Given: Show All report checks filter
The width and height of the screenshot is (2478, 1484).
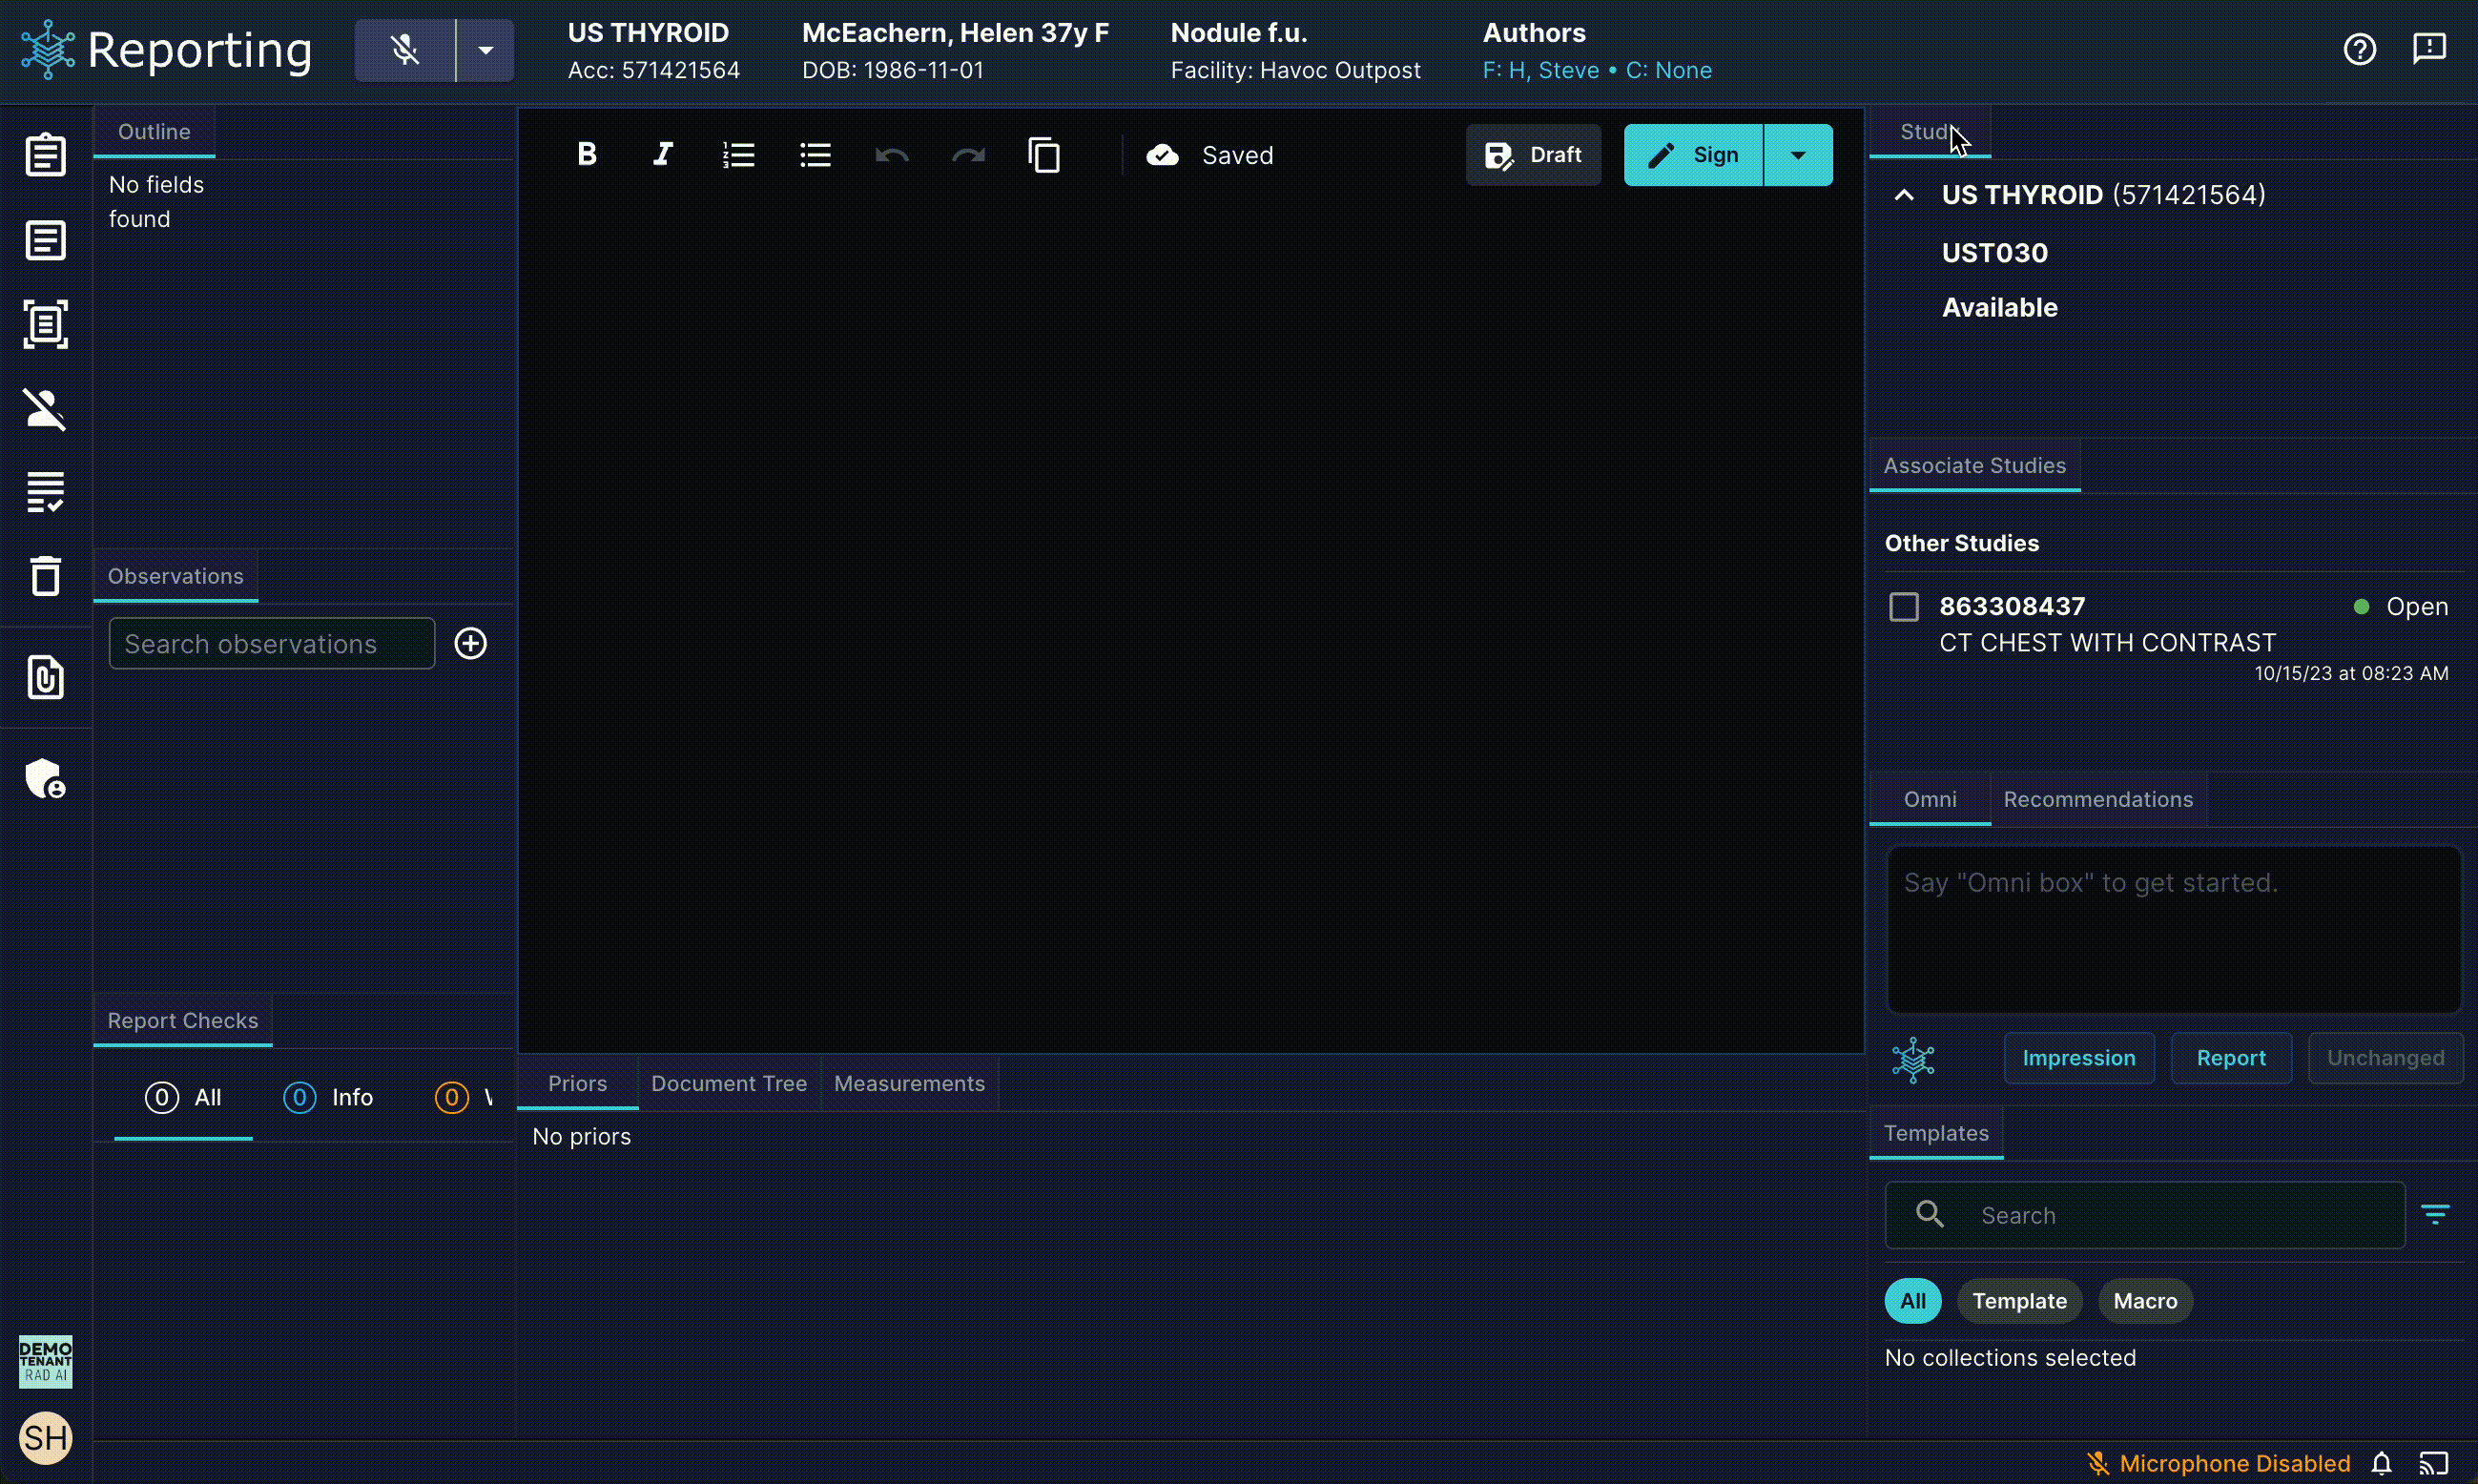Looking at the screenshot, I should coord(183,1097).
